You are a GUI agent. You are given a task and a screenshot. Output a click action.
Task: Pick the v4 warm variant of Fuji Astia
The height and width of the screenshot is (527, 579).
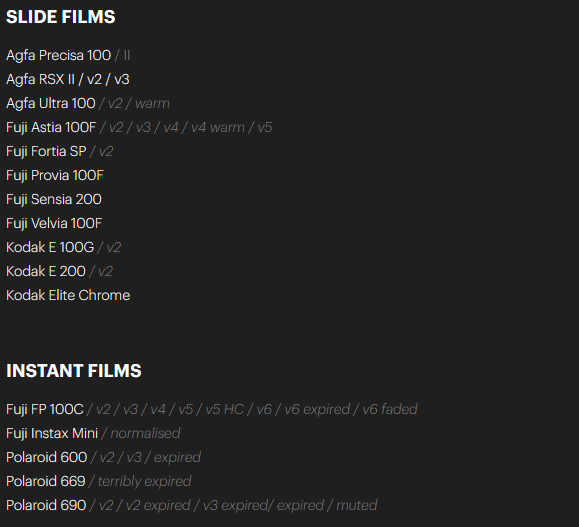[217, 128]
